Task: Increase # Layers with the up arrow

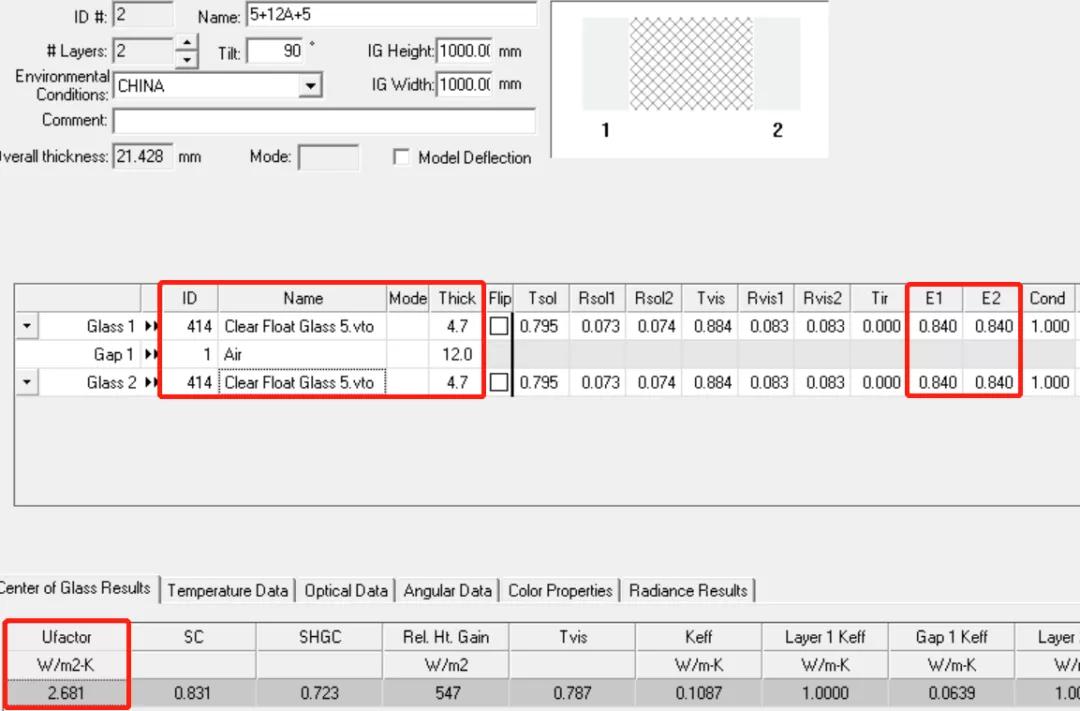Action: pyautogui.click(x=187, y=43)
